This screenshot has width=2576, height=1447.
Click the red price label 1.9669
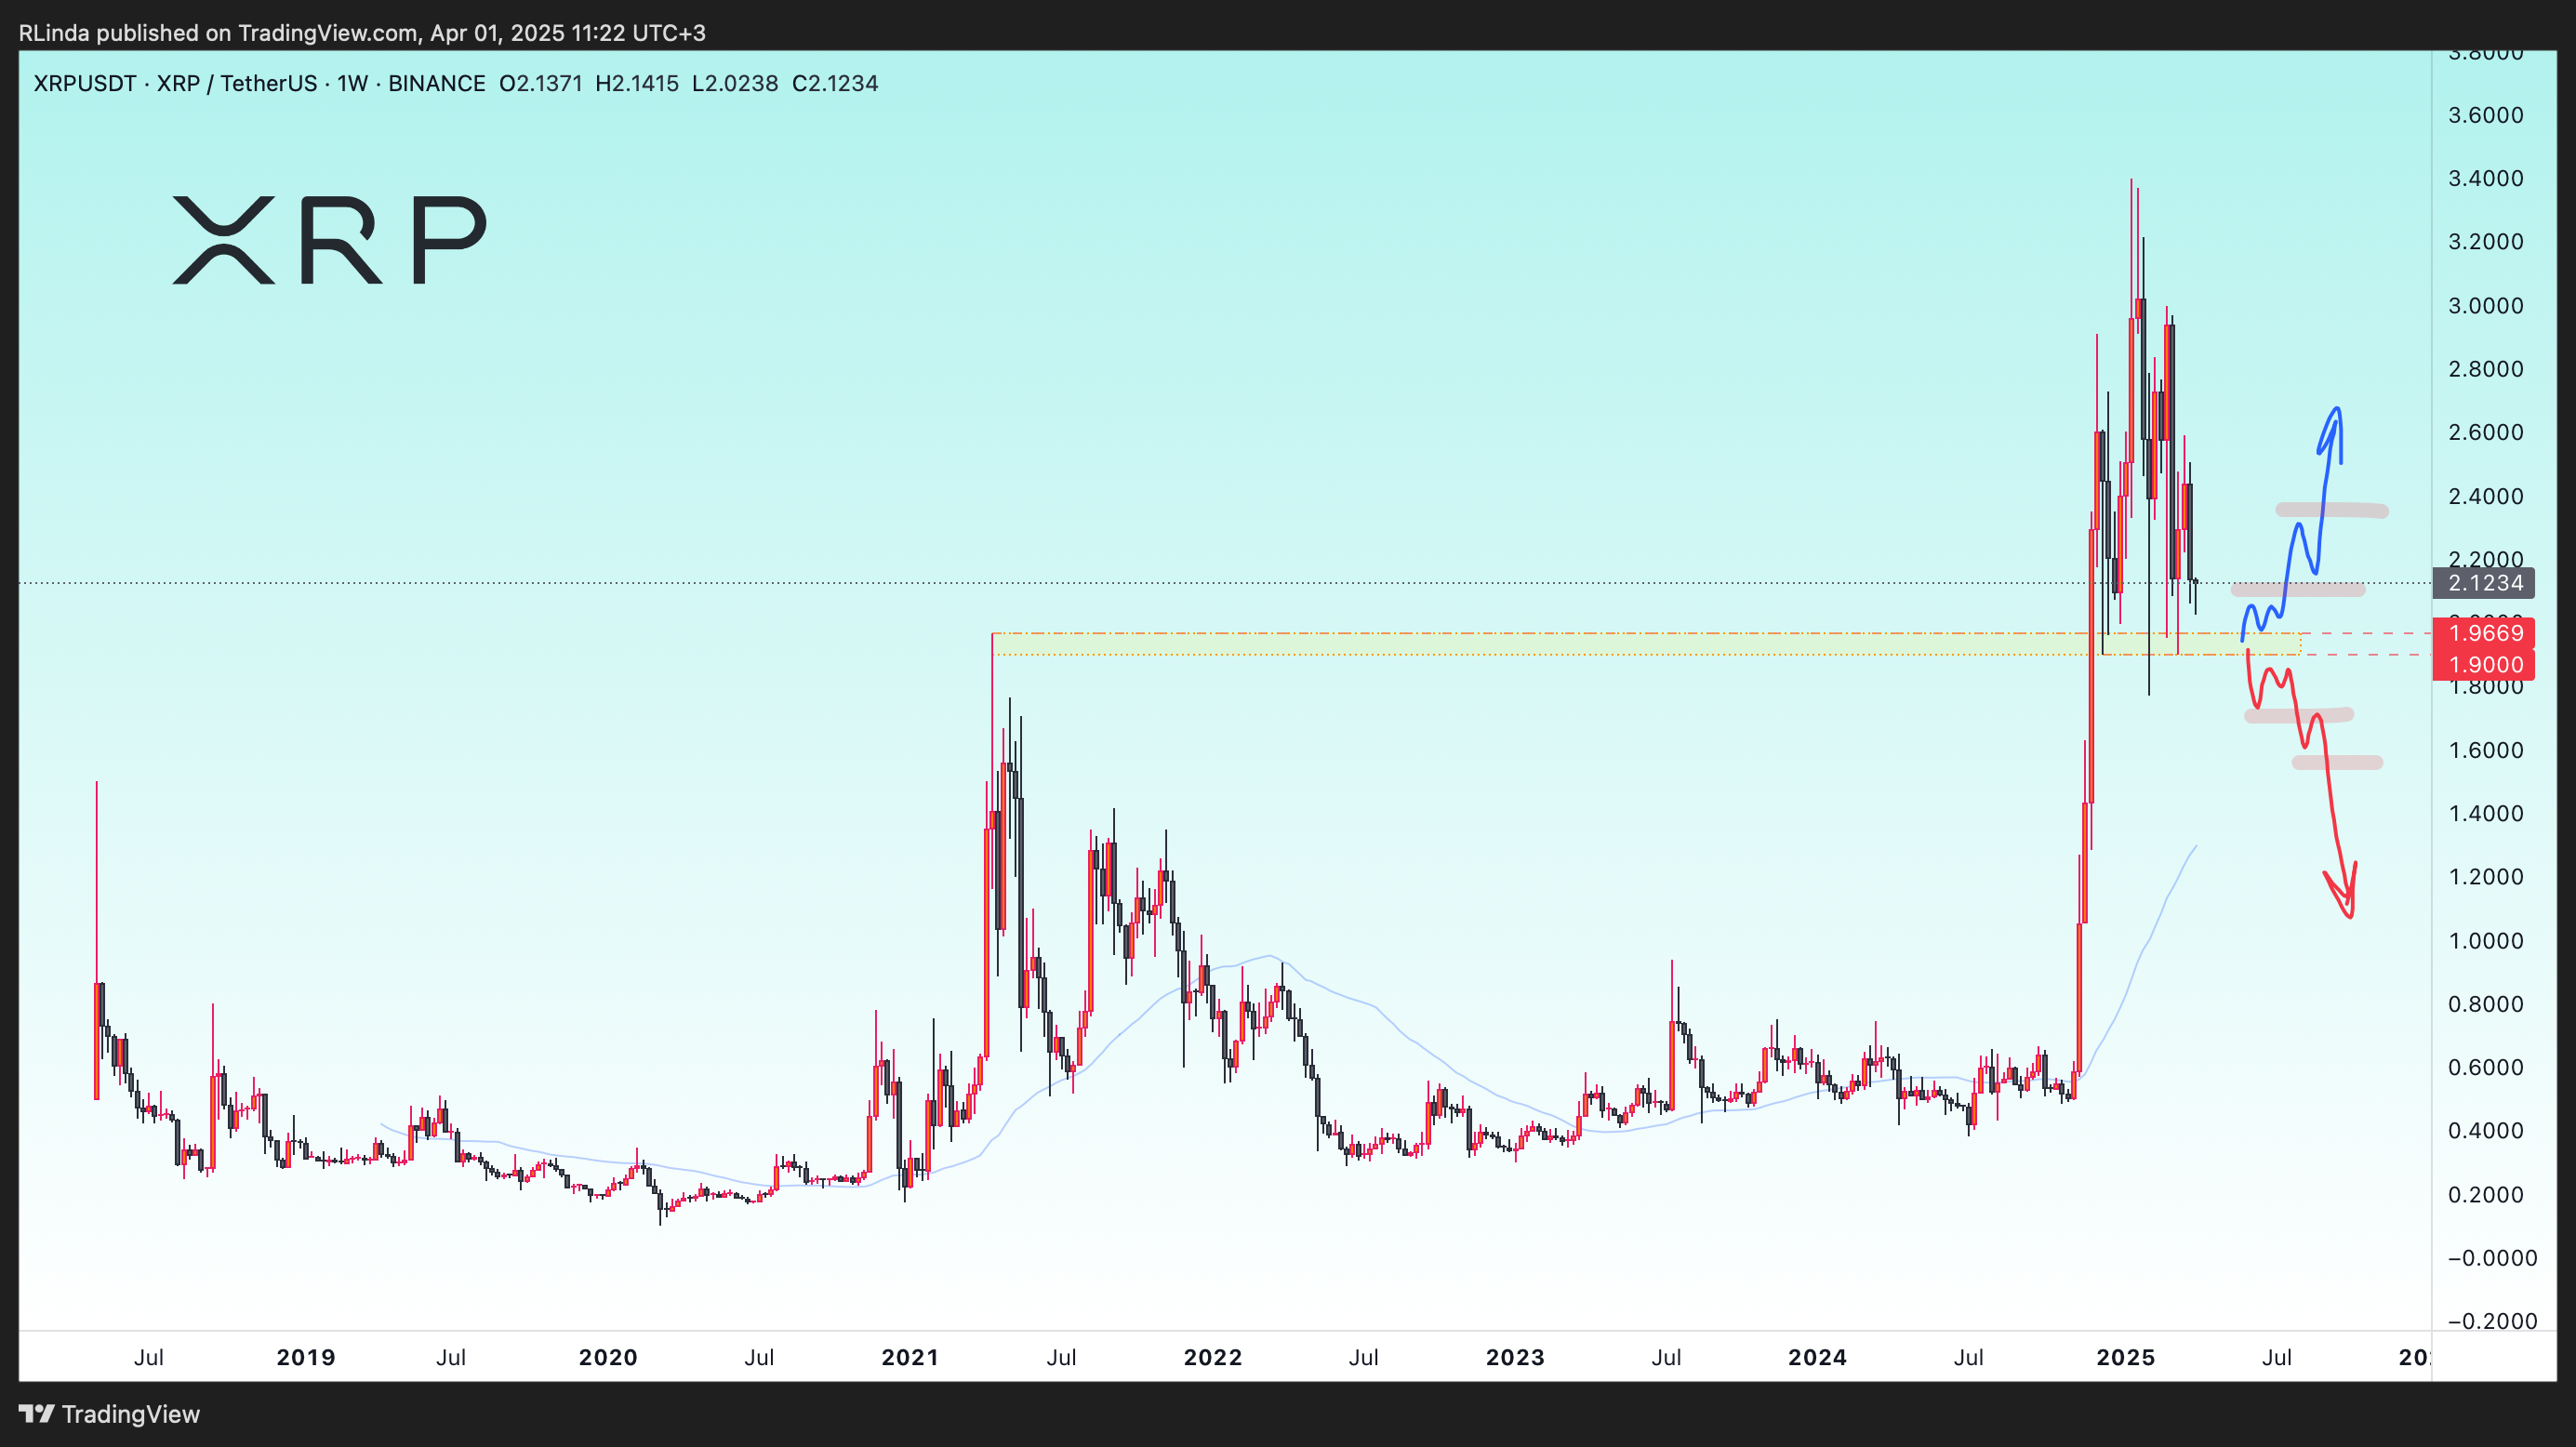(x=2483, y=633)
